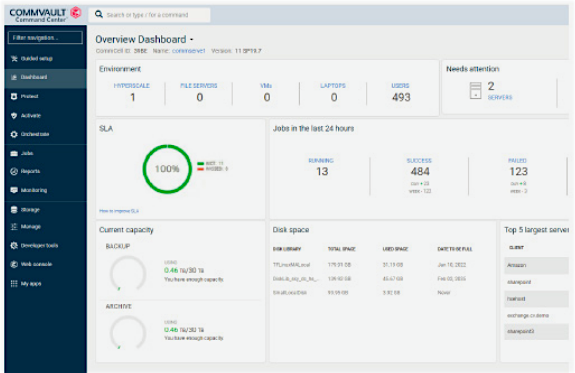Open the SUCCESS jobs link
Screen dimensions: 575x373
[419, 161]
